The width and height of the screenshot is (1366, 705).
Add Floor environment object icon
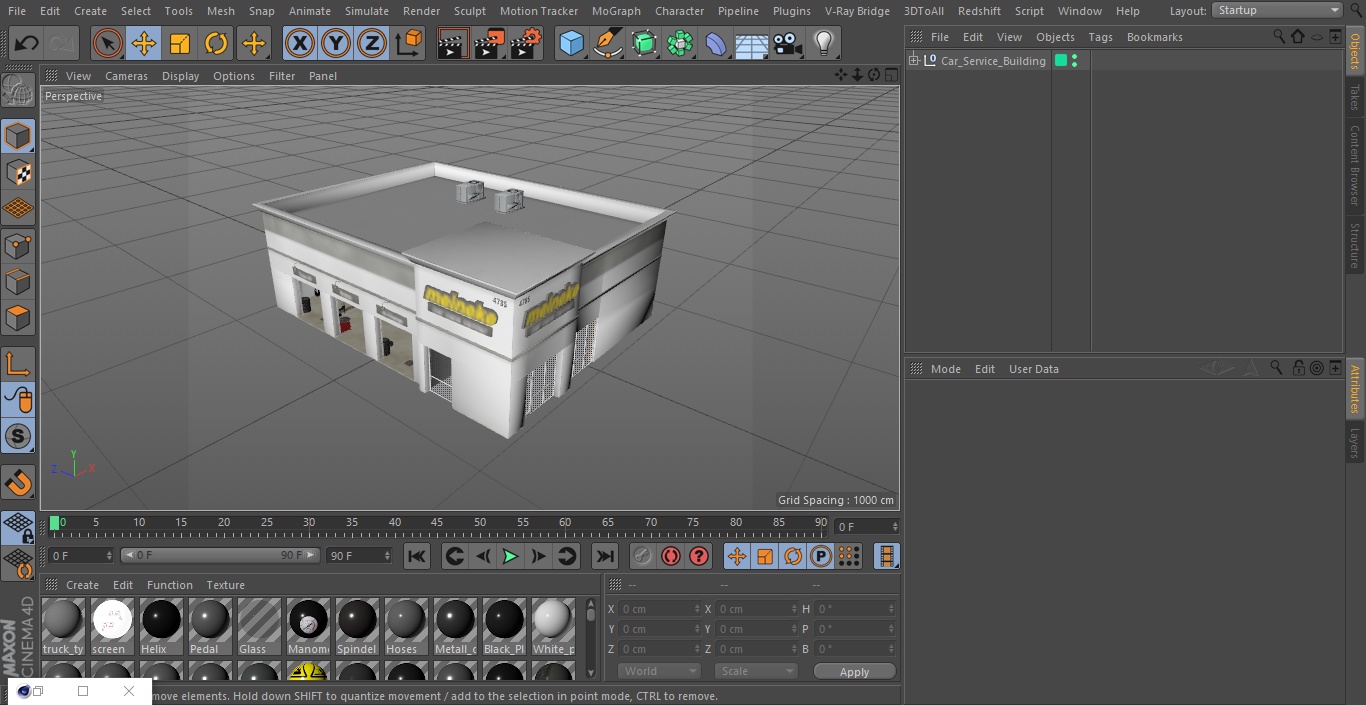(752, 44)
